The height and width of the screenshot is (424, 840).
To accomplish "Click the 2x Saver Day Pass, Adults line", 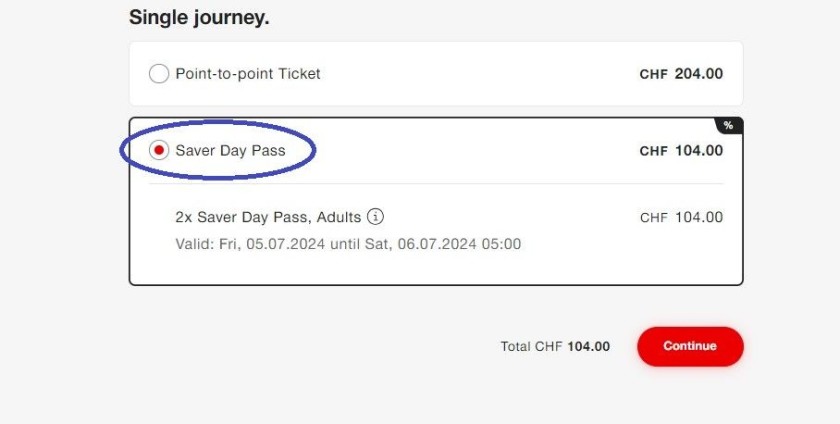I will [x=268, y=217].
